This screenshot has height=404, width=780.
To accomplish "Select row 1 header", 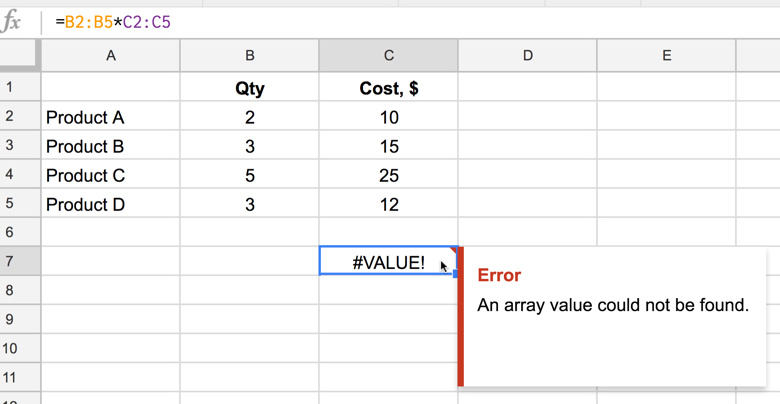I will pos(10,88).
